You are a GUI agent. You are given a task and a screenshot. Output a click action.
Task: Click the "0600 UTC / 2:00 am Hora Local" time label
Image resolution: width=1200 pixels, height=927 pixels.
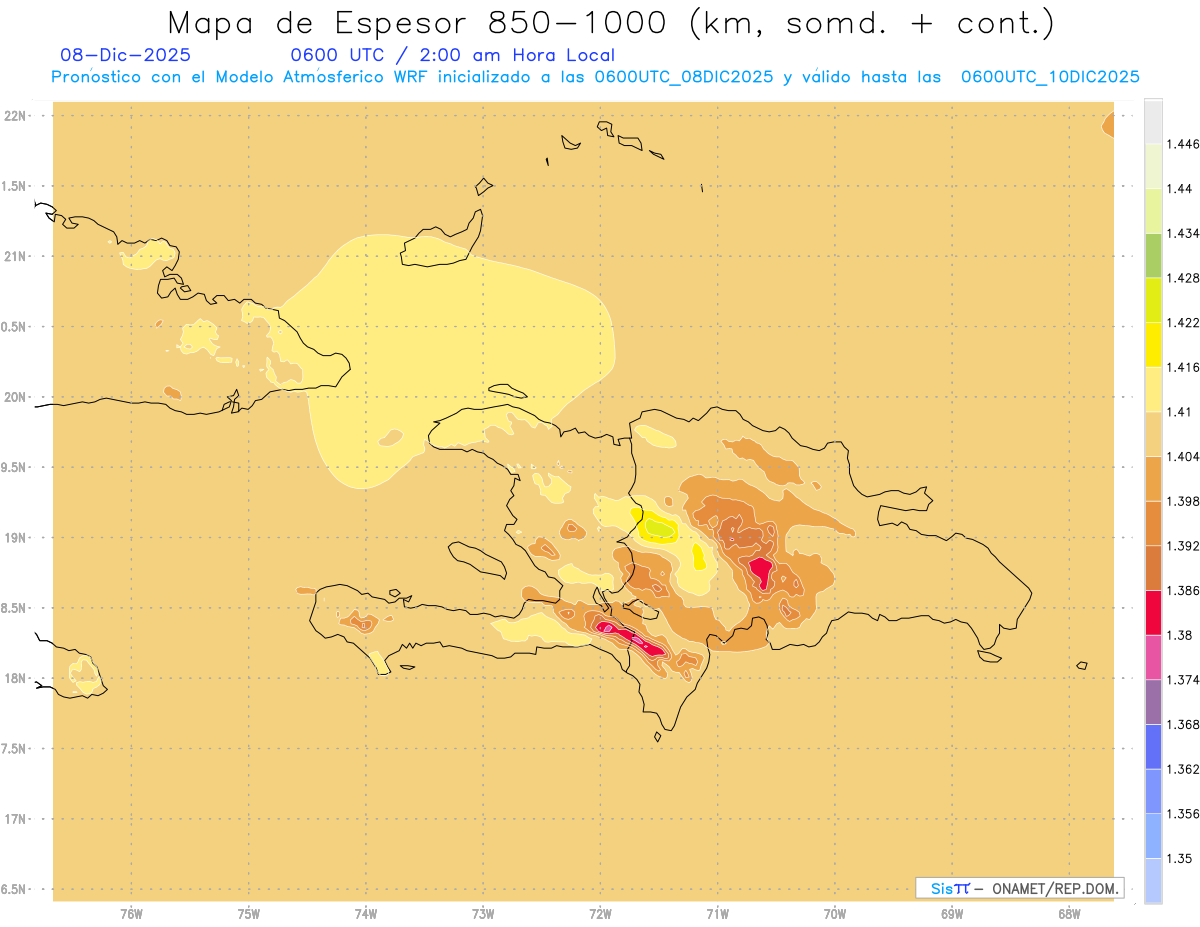pos(452,55)
